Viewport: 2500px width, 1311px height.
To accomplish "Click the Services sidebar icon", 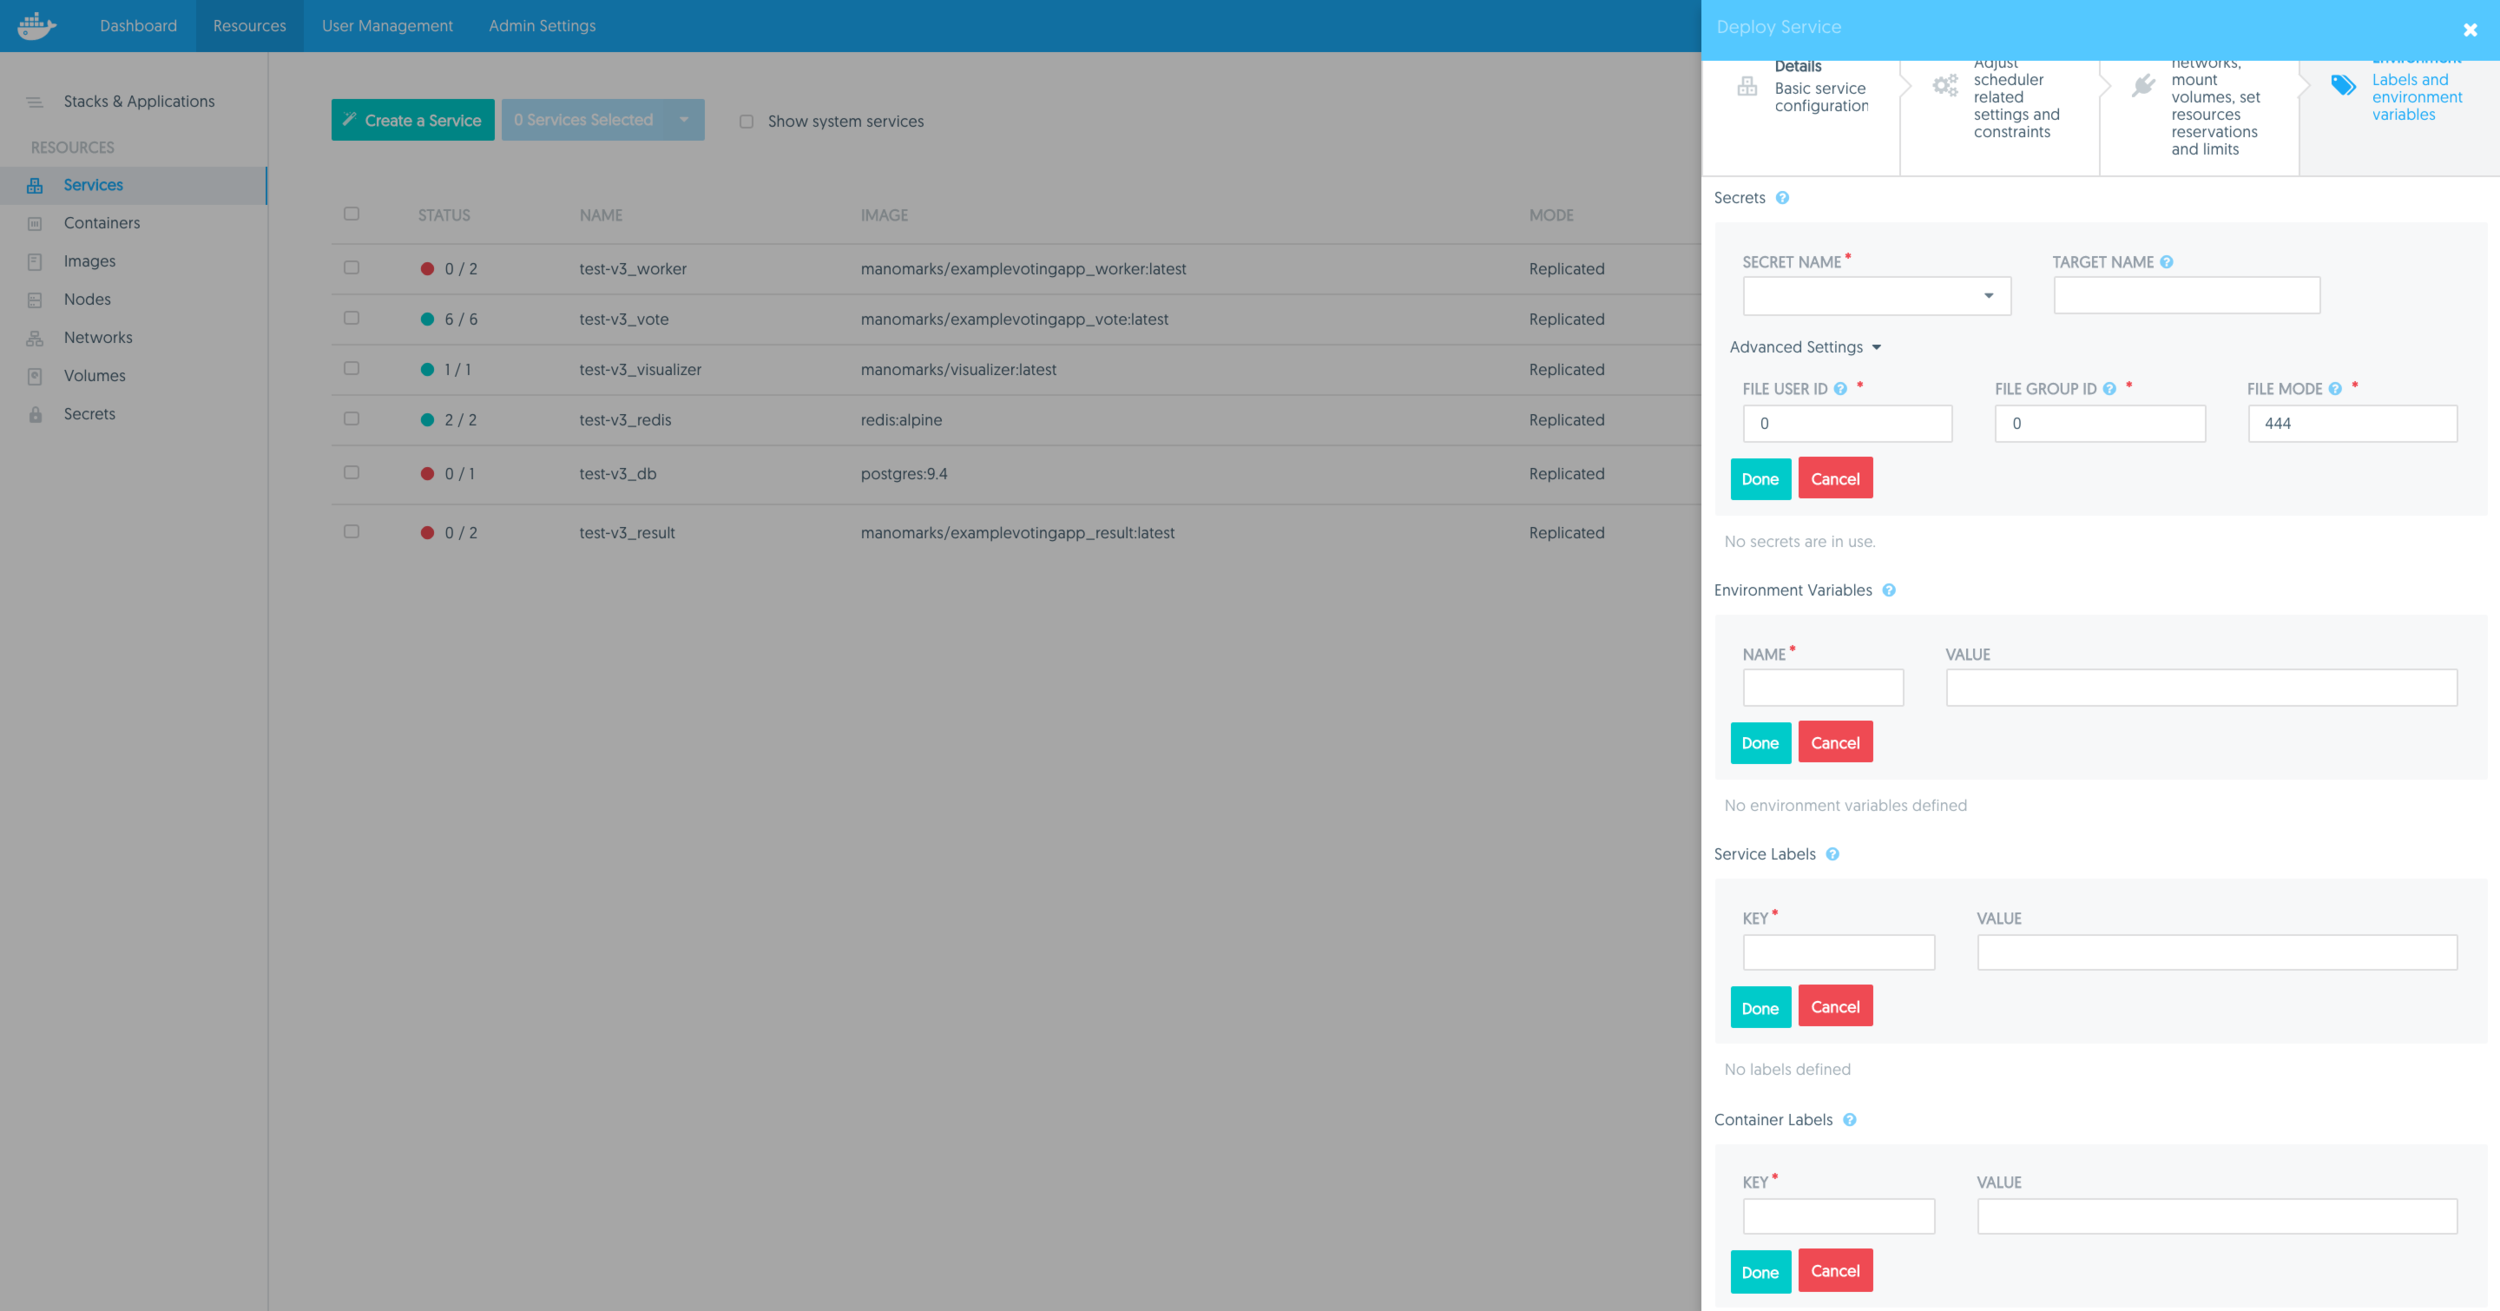I will (x=35, y=184).
